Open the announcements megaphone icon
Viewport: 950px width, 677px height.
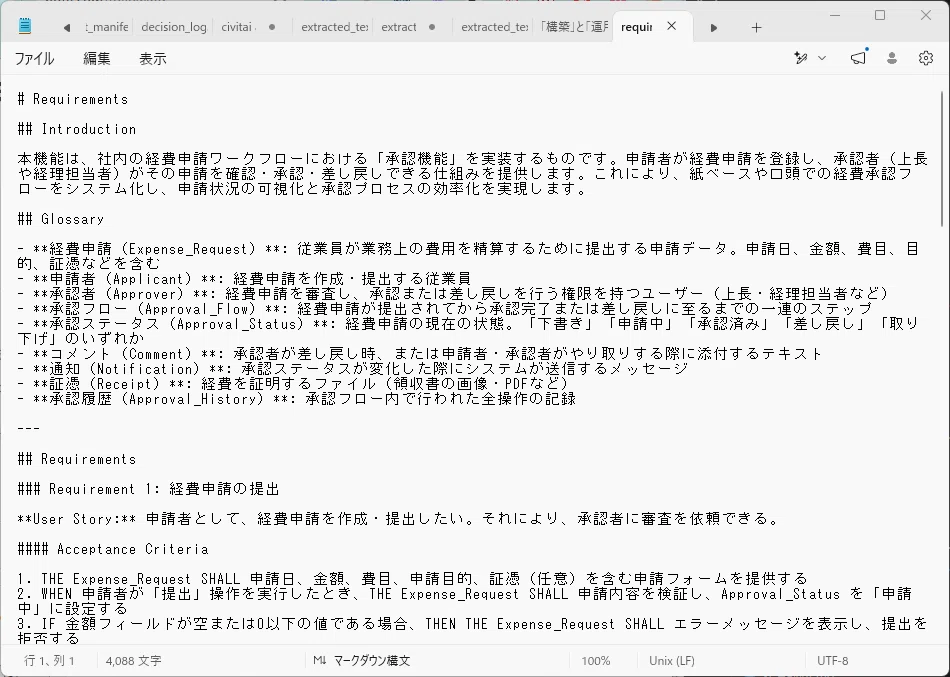(859, 58)
